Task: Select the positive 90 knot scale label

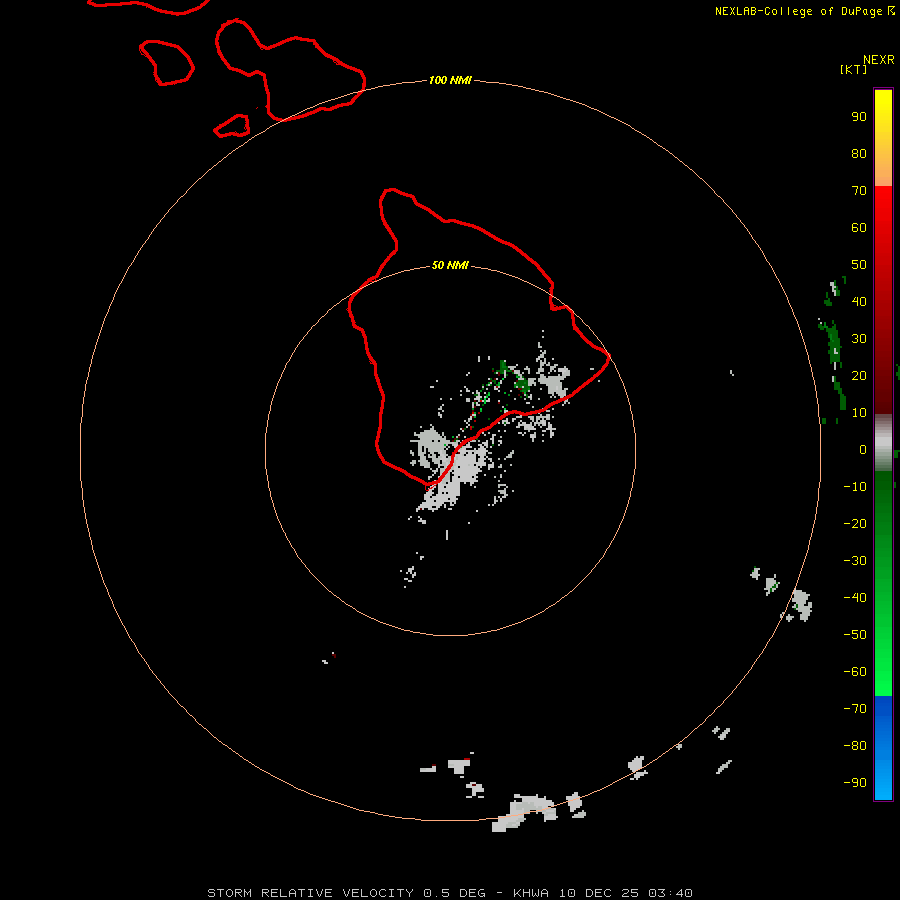Action: pyautogui.click(x=859, y=117)
